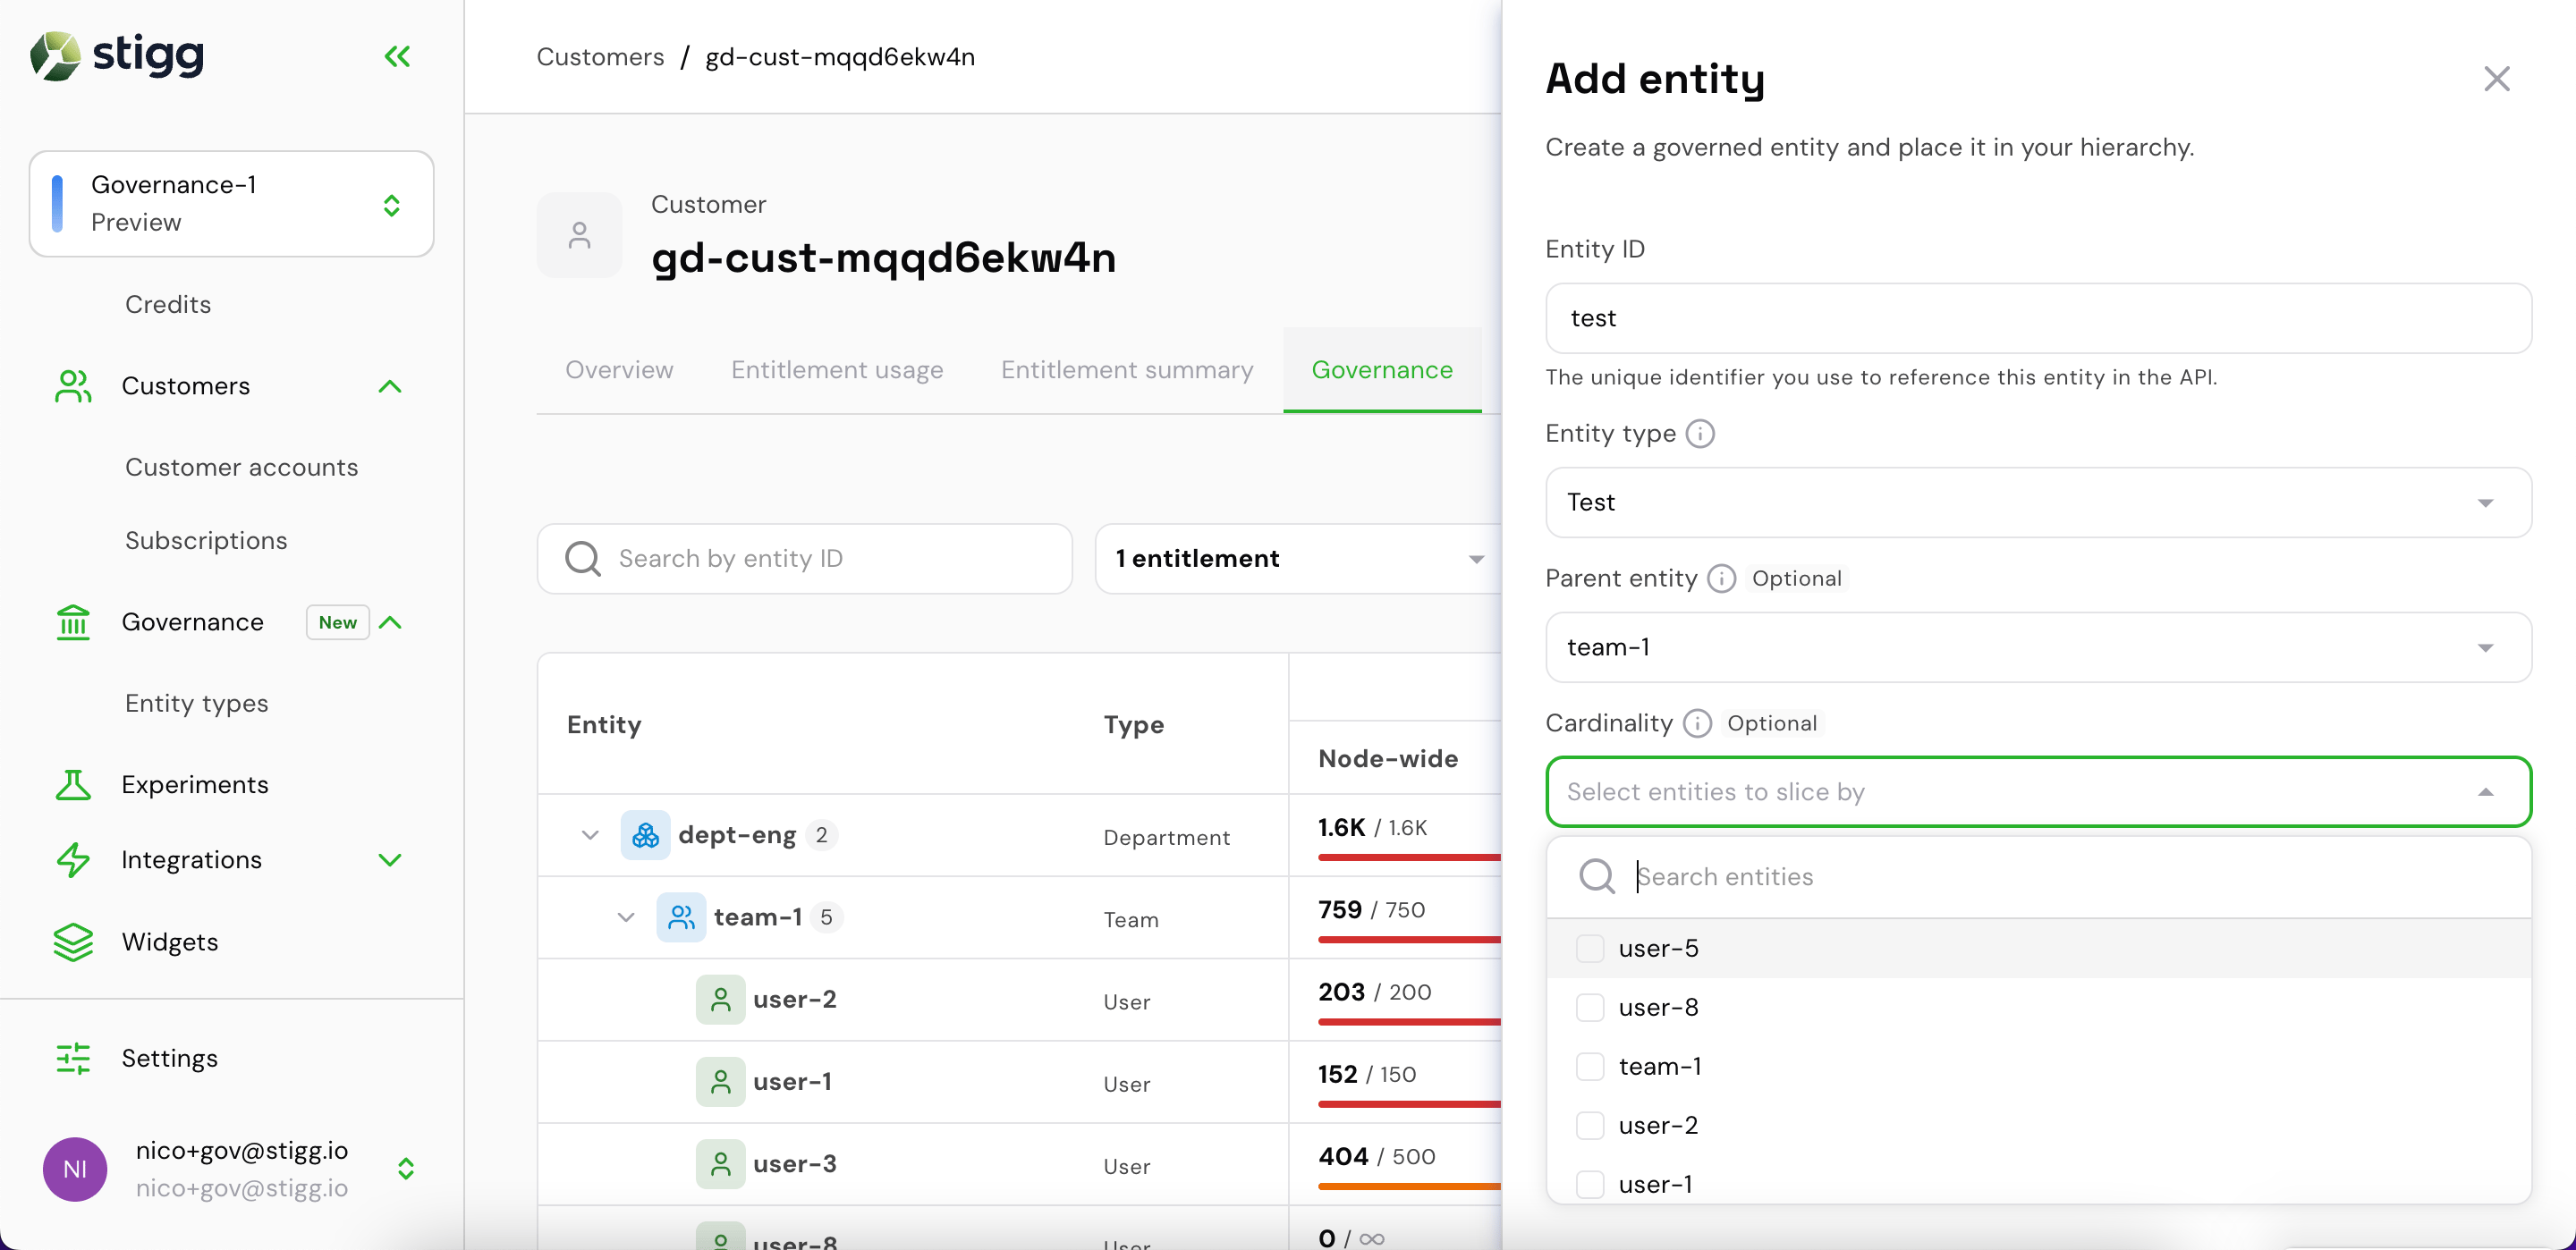The width and height of the screenshot is (2576, 1250).
Task: Click the Governance building icon in sidebar
Action: (73, 622)
